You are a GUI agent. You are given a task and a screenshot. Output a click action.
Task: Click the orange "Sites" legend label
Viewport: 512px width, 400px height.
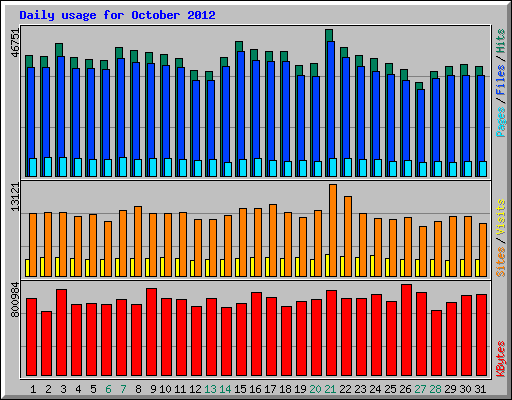[501, 262]
